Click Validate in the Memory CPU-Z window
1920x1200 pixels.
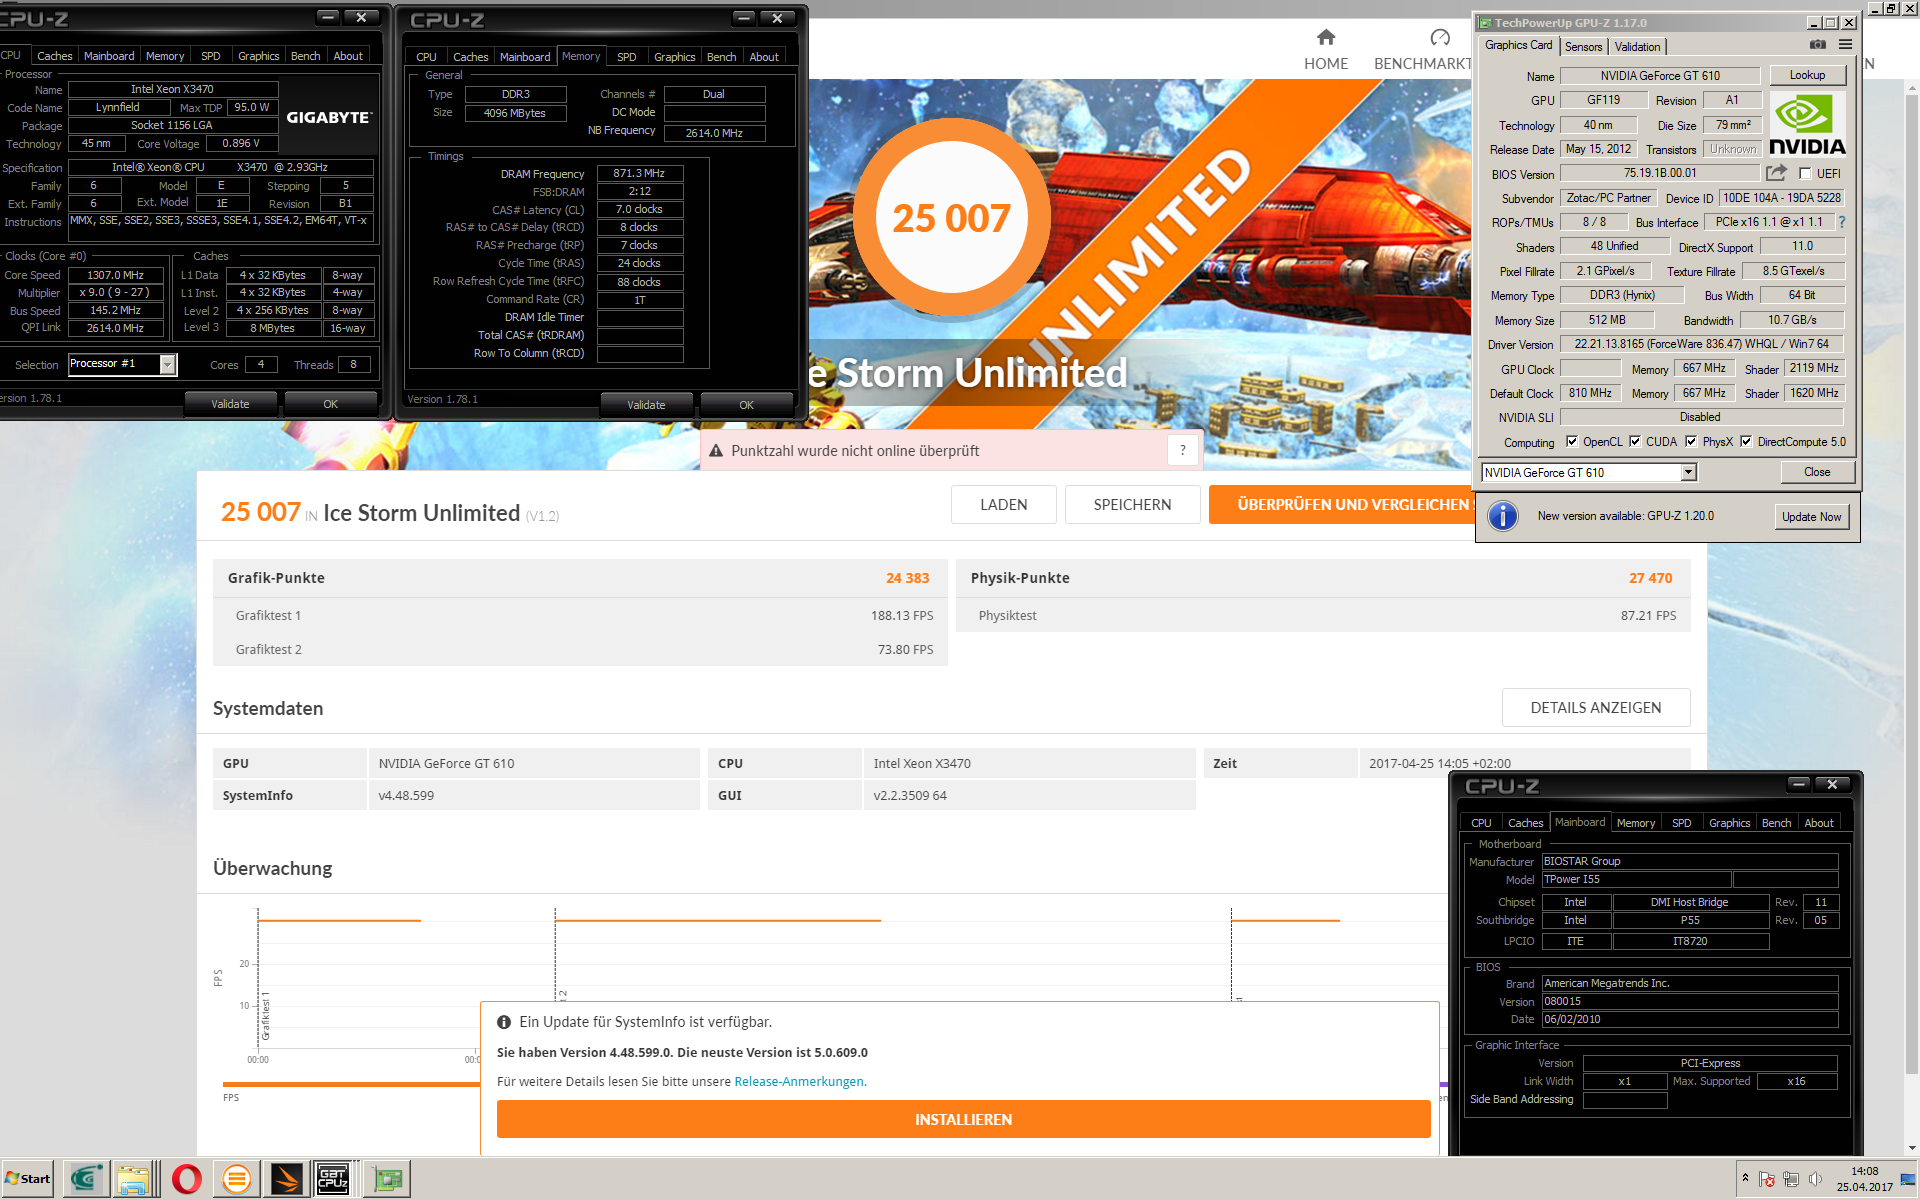pos(646,405)
